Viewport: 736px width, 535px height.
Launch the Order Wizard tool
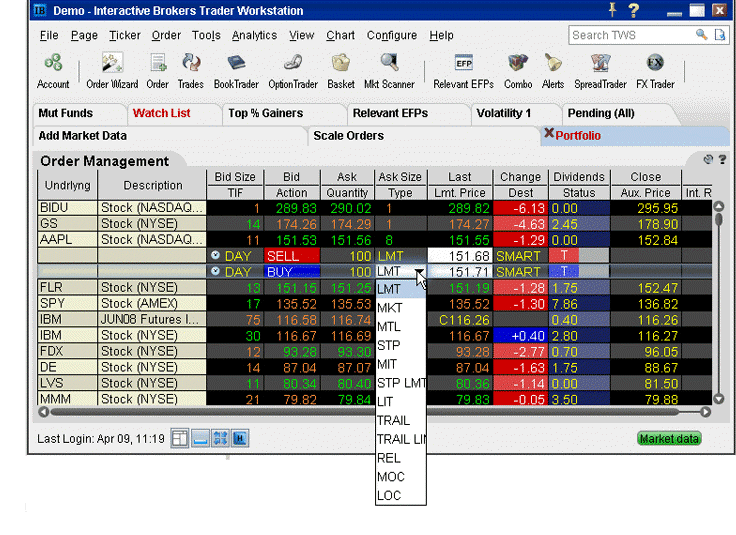pos(112,70)
